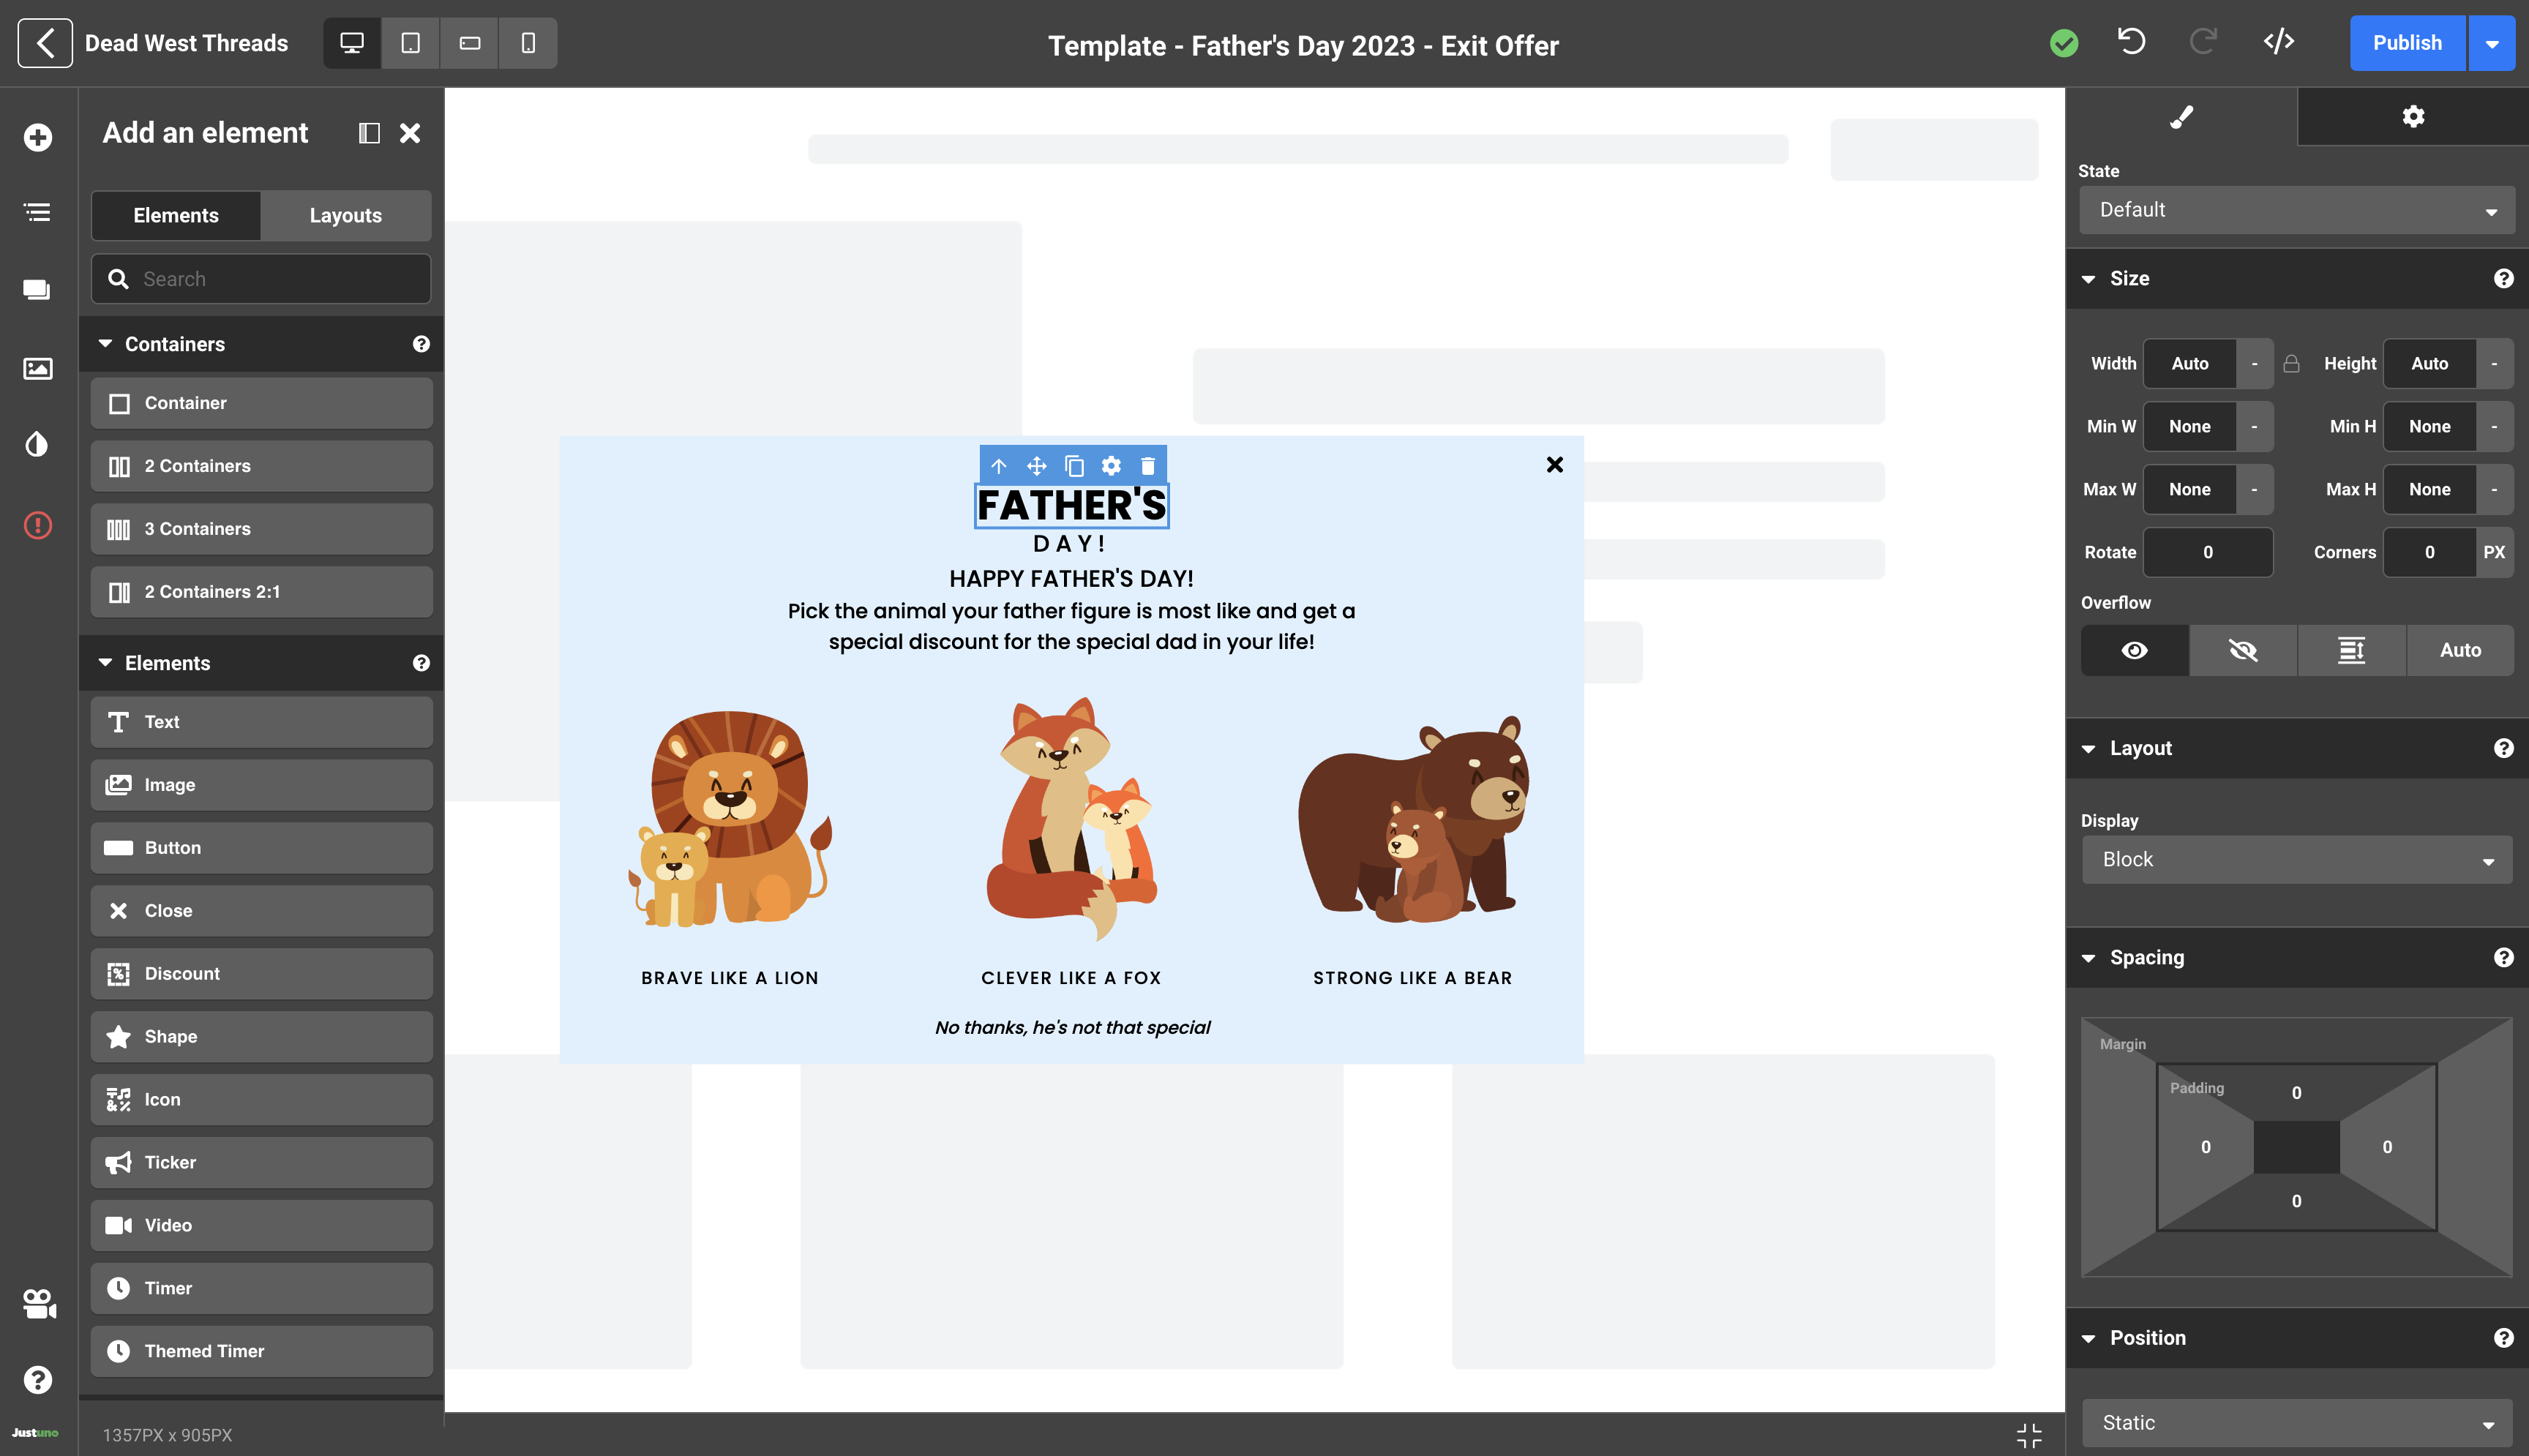Open the settings gear tab in right panel
The image size is (2529, 1456).
(2413, 117)
